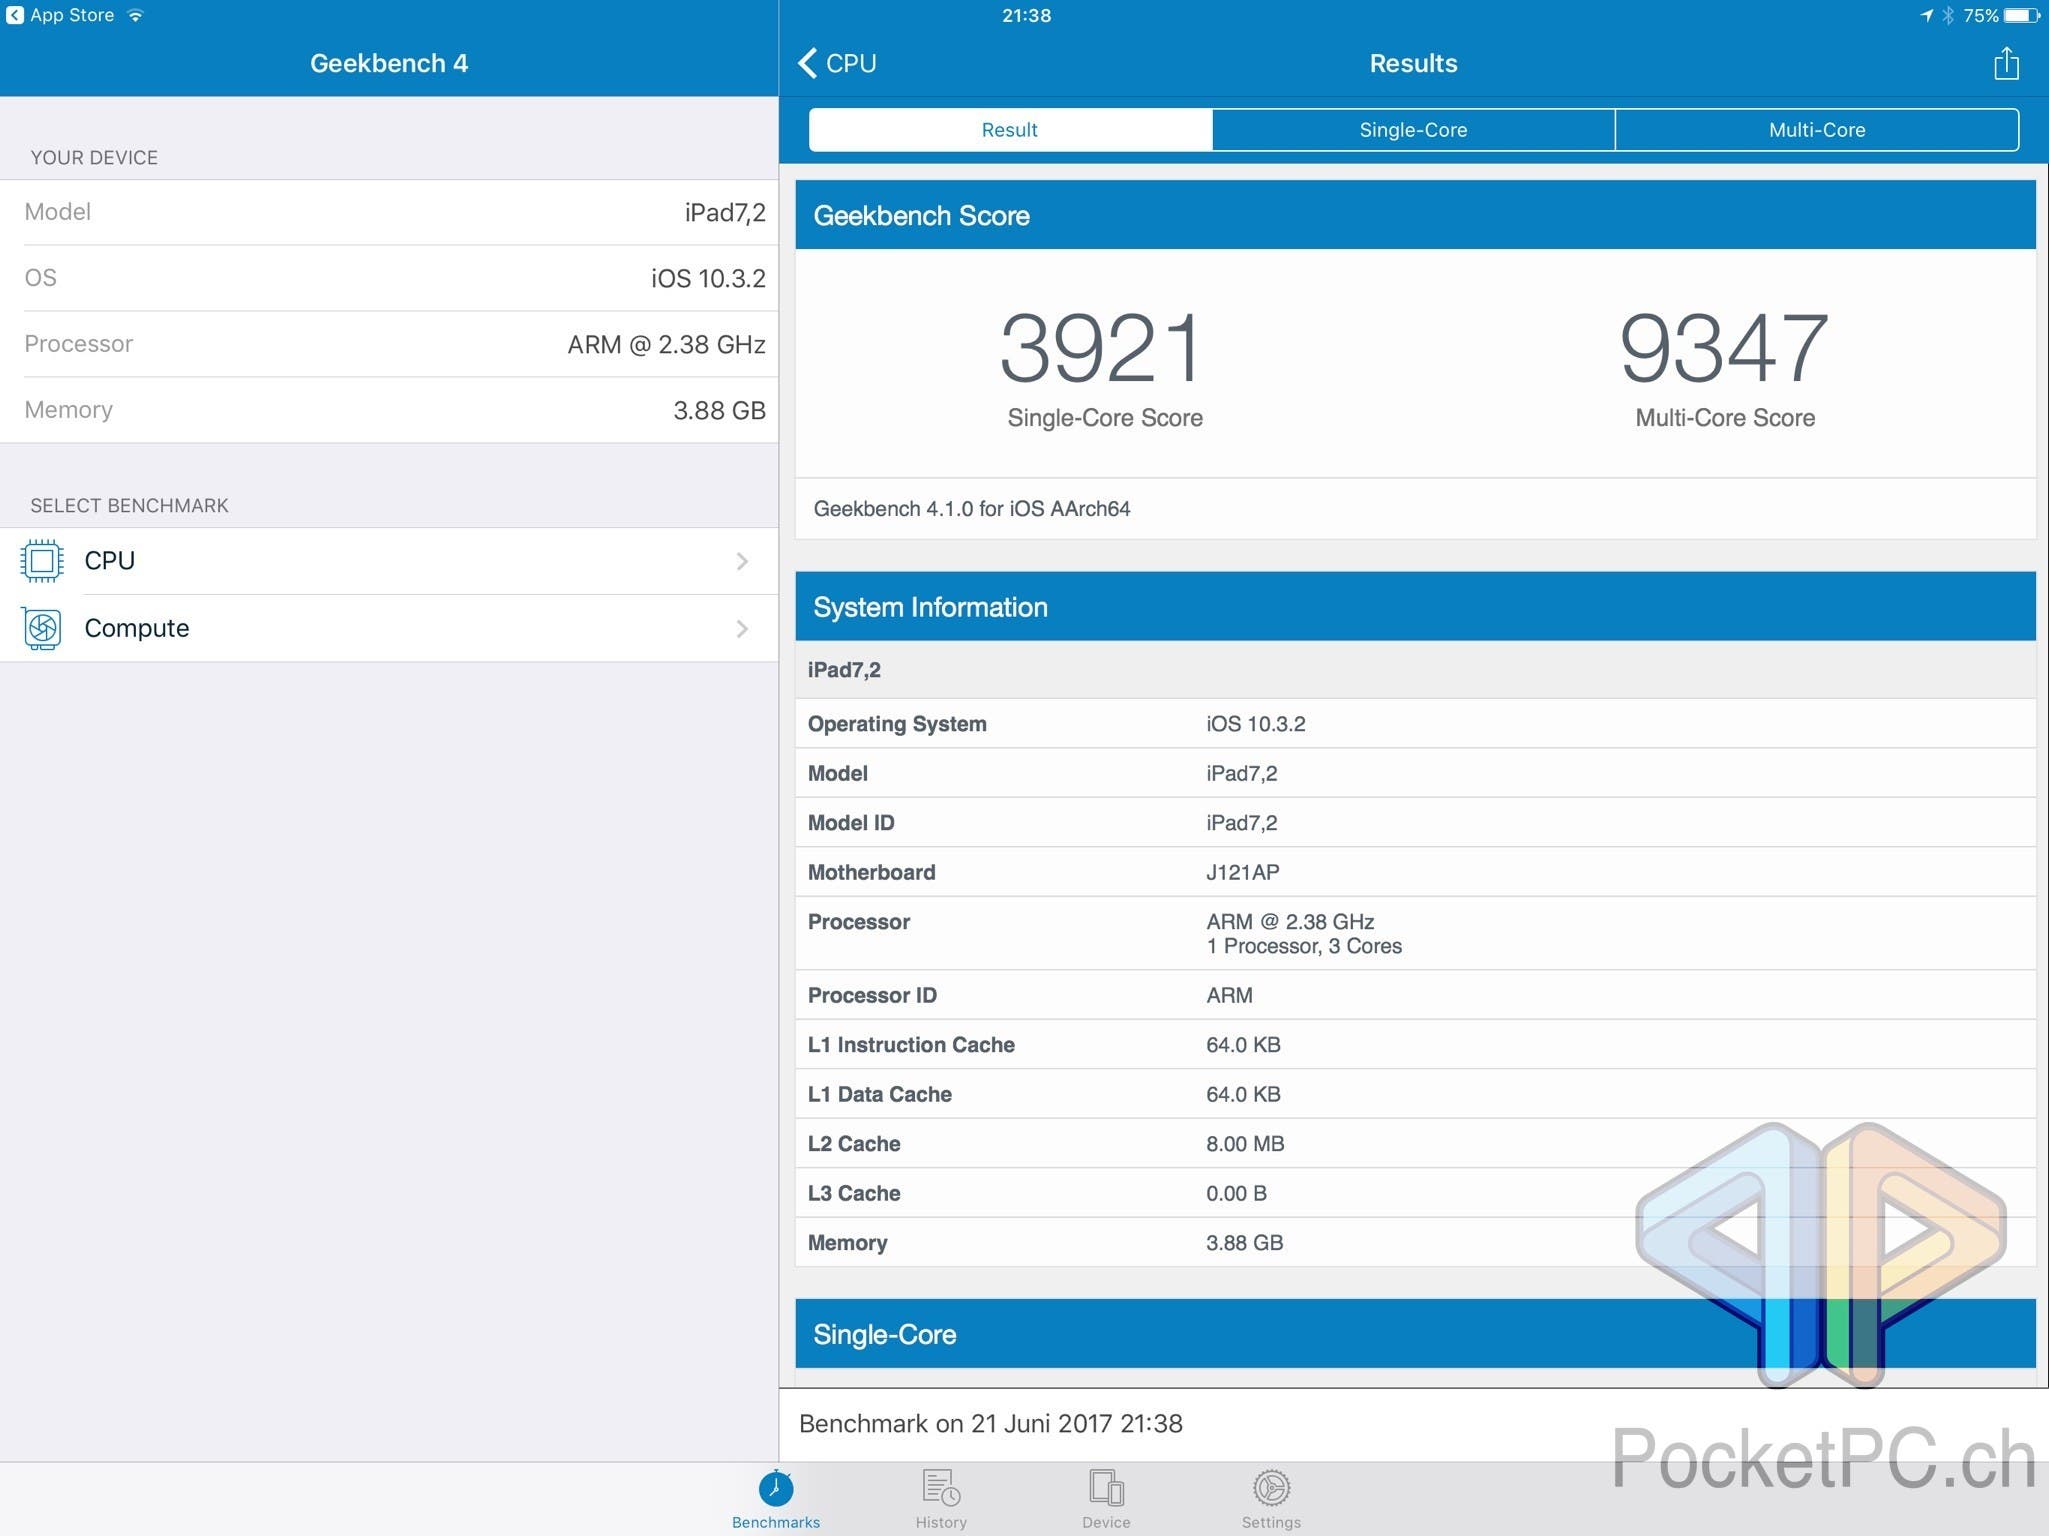Screen dimensions: 2049x1536
Task: Tap the battery indicator icon
Action: click(x=2022, y=15)
